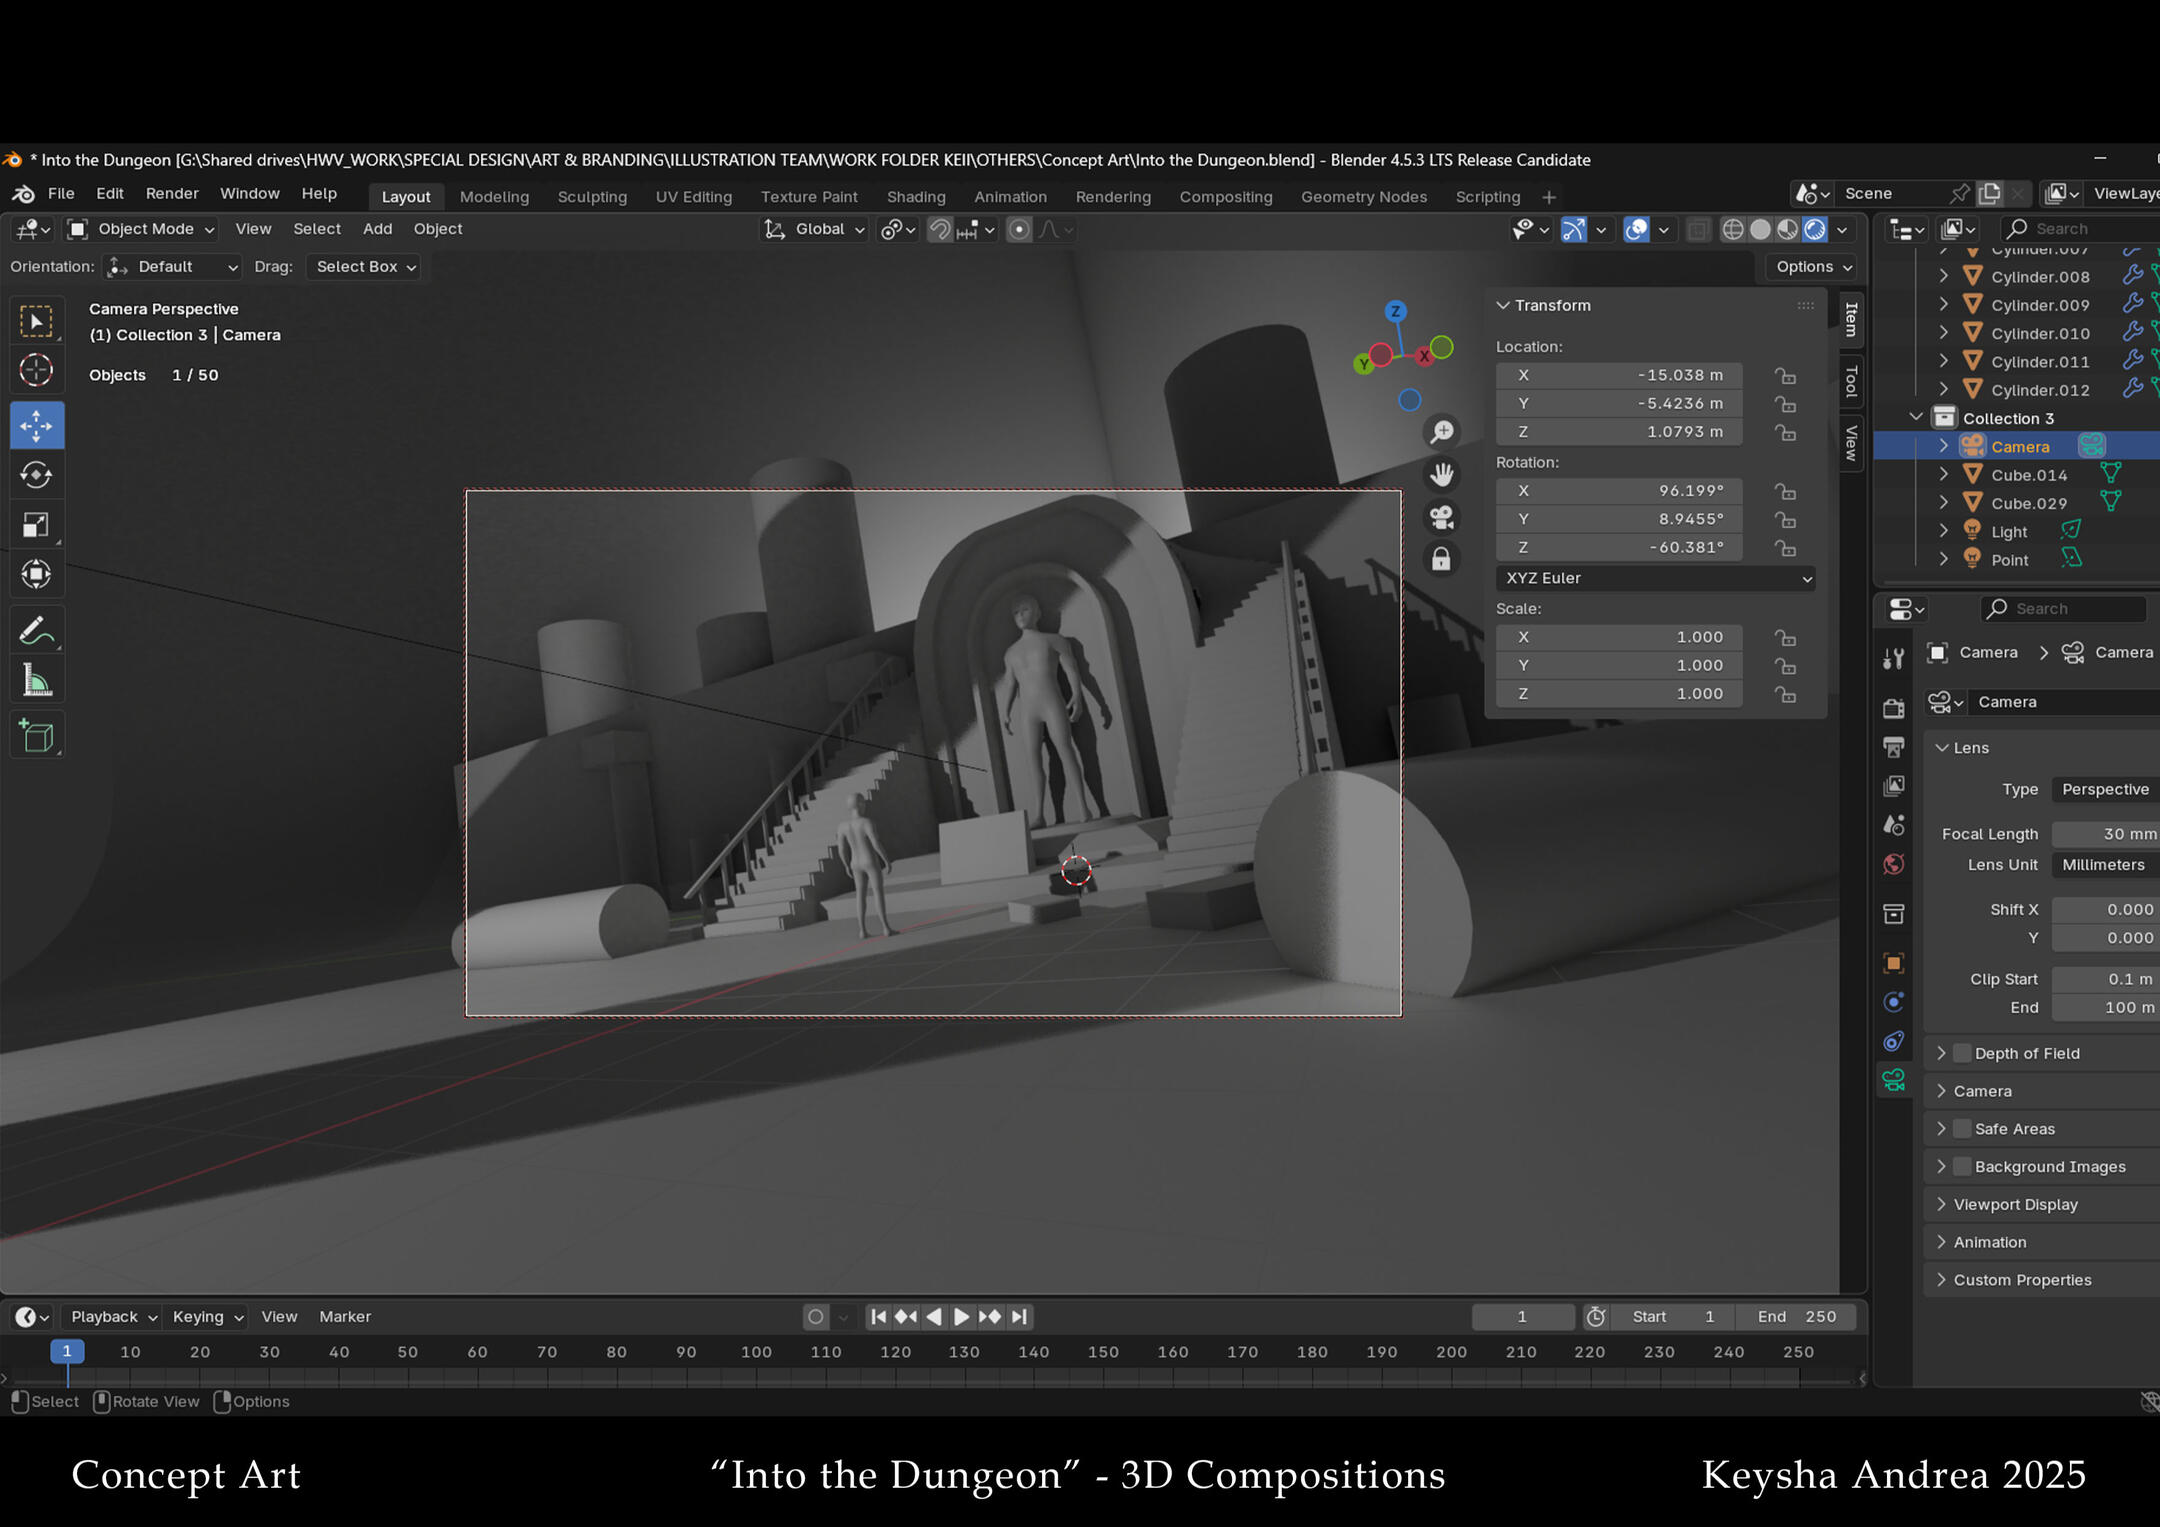Enable the Safe Areas checkbox
2160x1527 pixels.
[x=1962, y=1129]
